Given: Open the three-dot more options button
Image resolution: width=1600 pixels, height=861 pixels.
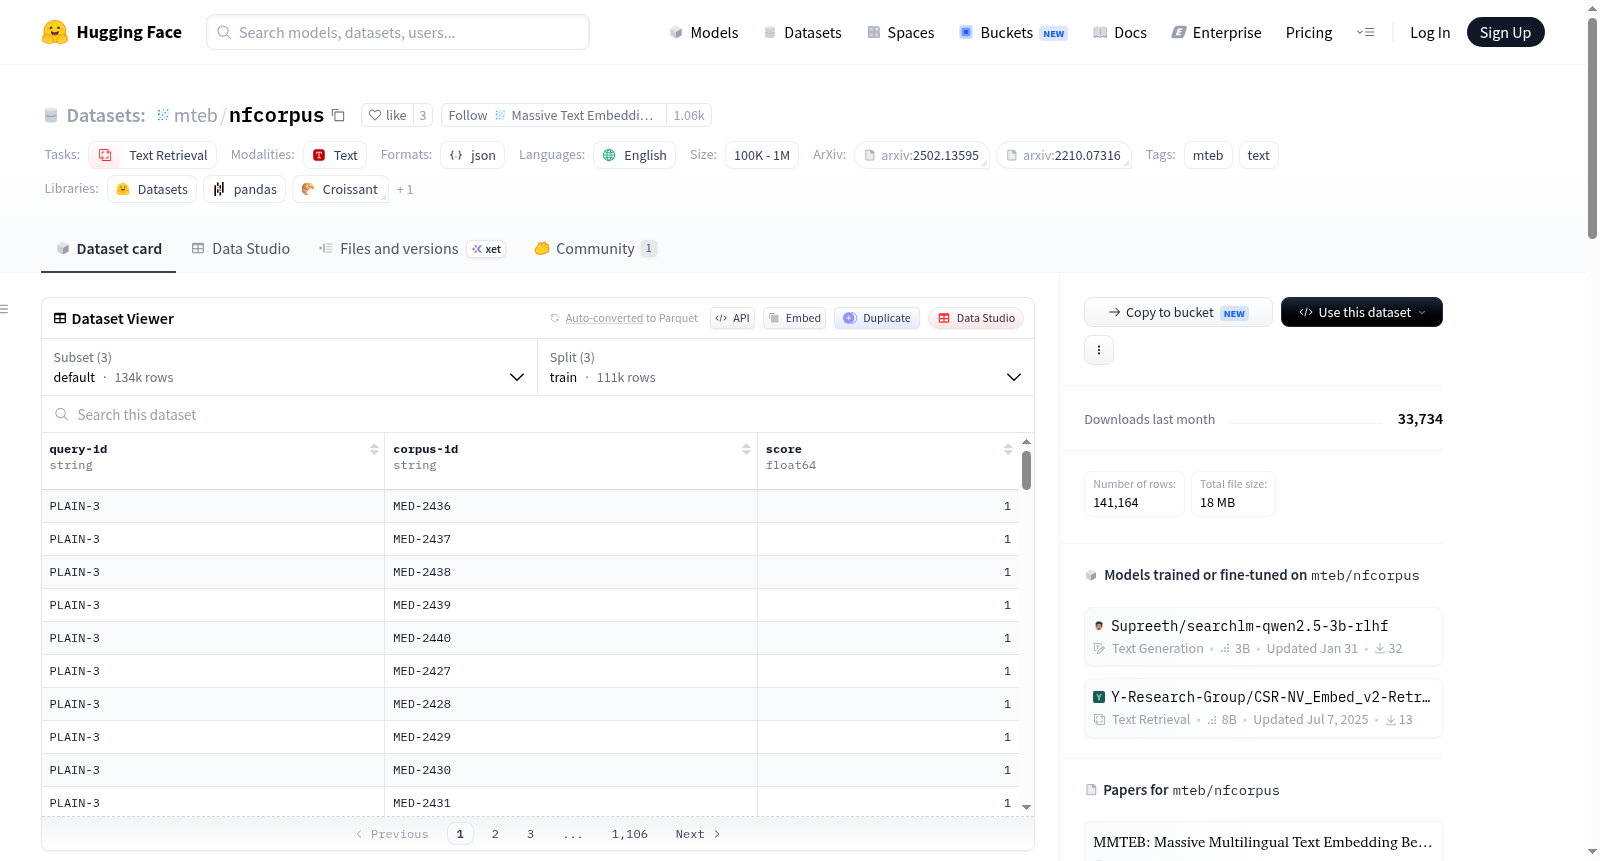Looking at the screenshot, I should click(1099, 350).
